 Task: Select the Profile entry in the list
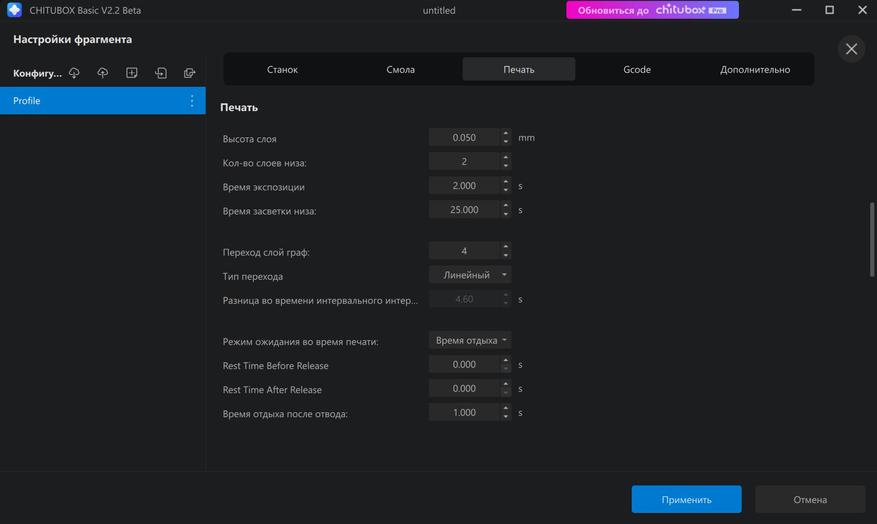[103, 101]
